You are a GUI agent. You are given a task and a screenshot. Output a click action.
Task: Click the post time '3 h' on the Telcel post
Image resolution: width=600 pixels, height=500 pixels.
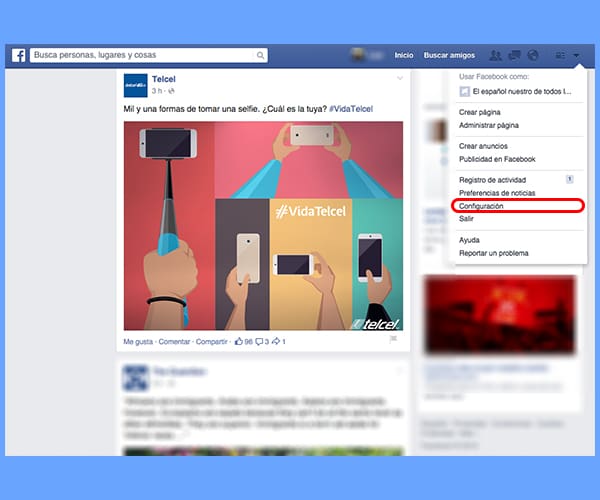pyautogui.click(x=157, y=91)
